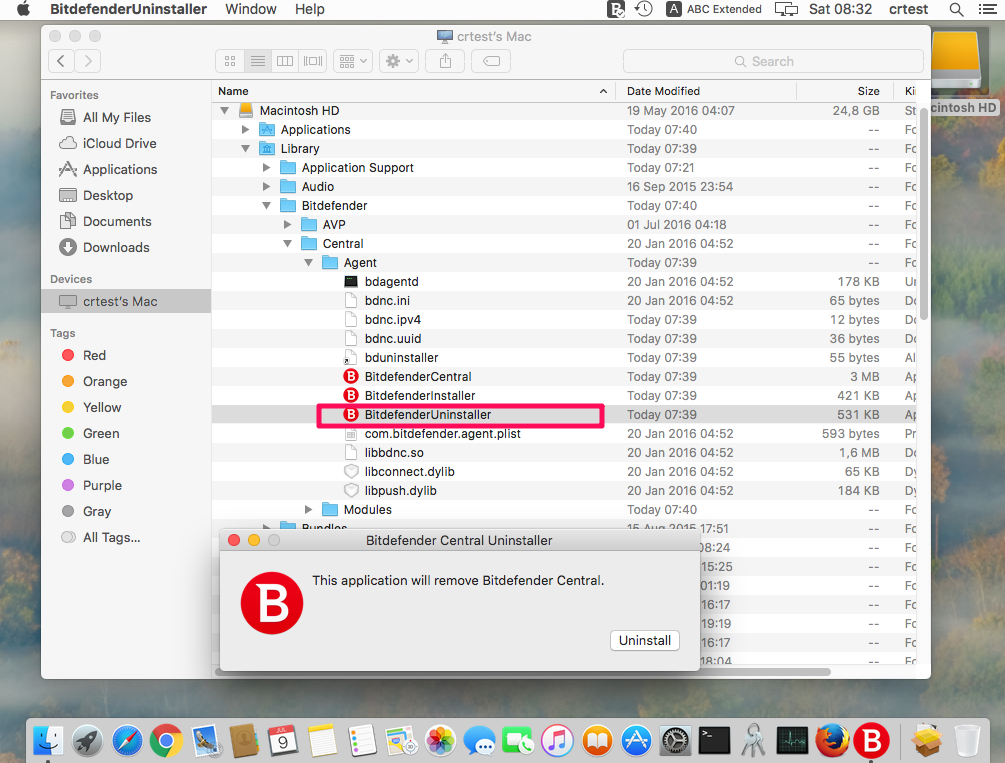The width and height of the screenshot is (1005, 763).
Task: Go back in Finder
Action: tap(61, 61)
